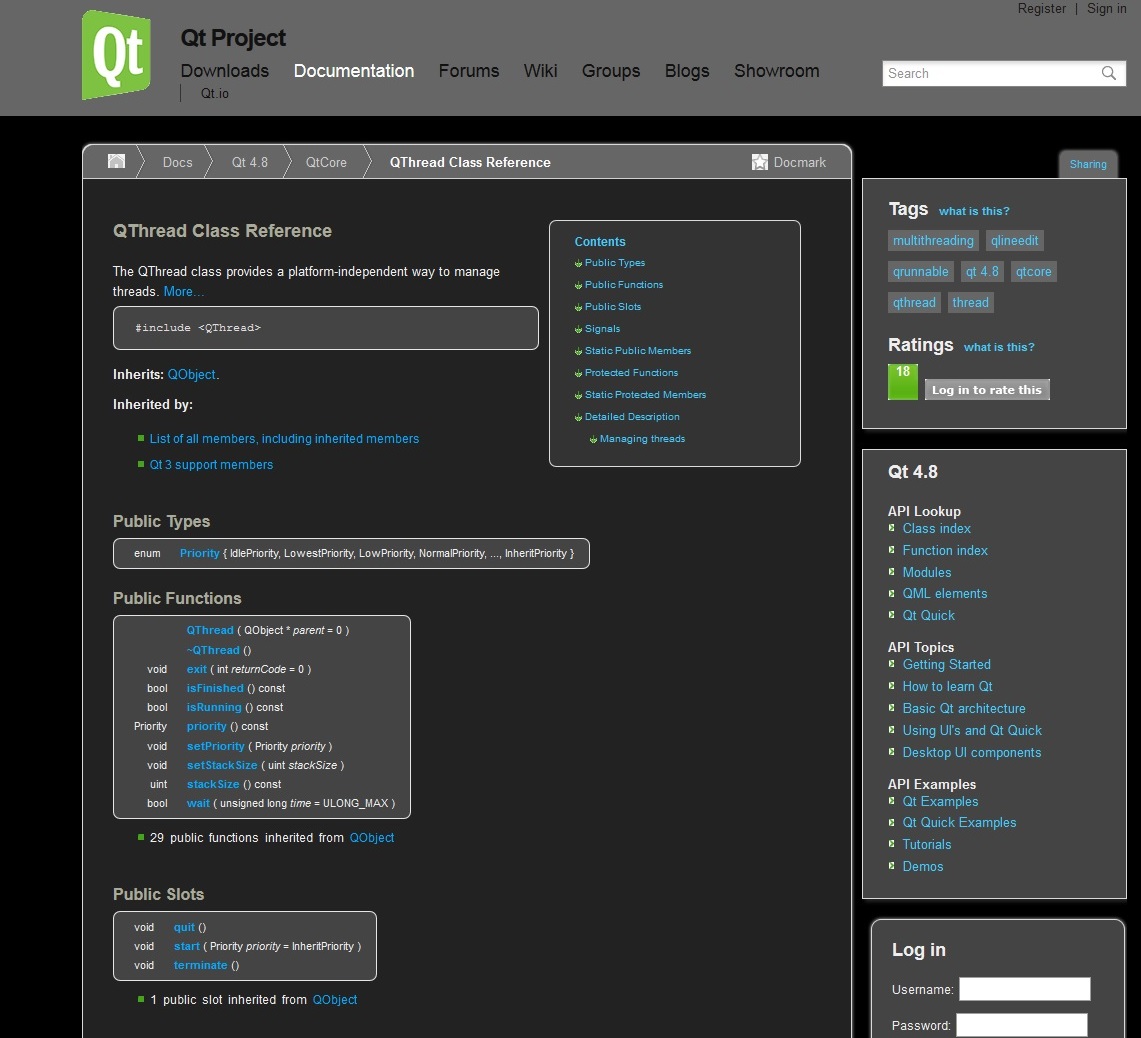Open the Priority enum link
Image resolution: width=1141 pixels, height=1038 pixels.
[x=199, y=553]
